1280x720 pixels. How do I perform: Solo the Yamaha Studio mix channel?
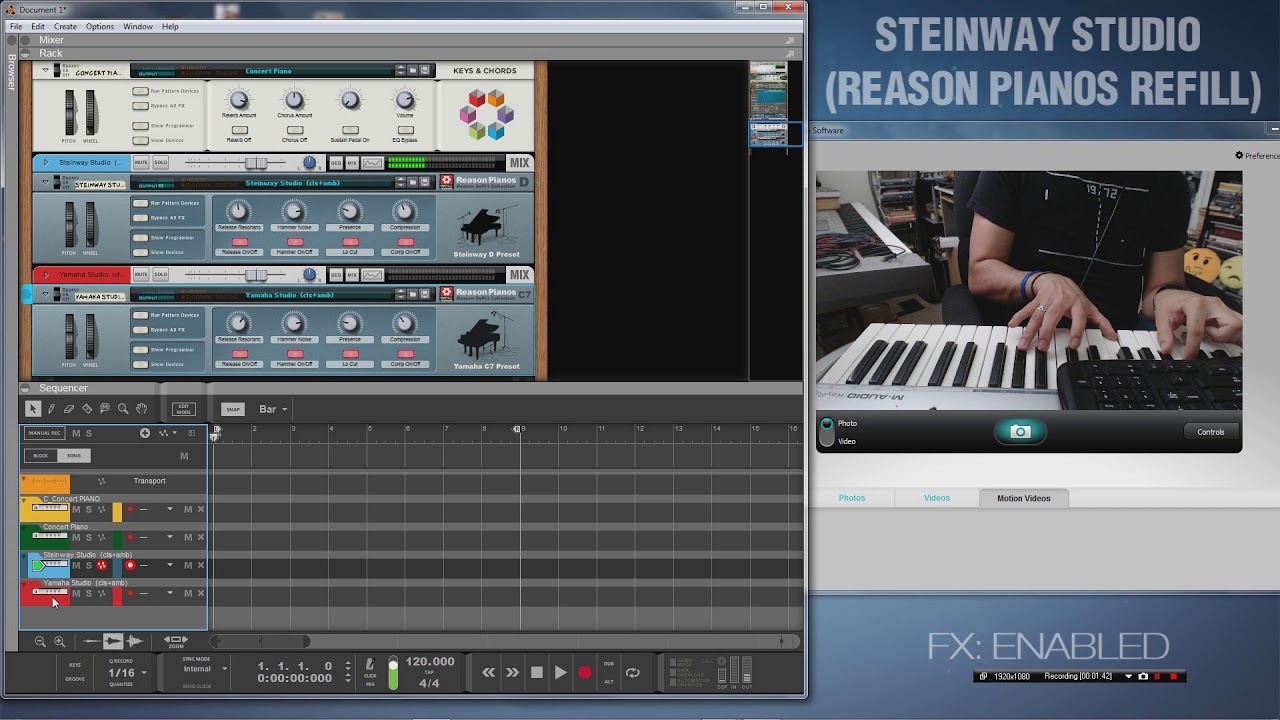click(160, 275)
